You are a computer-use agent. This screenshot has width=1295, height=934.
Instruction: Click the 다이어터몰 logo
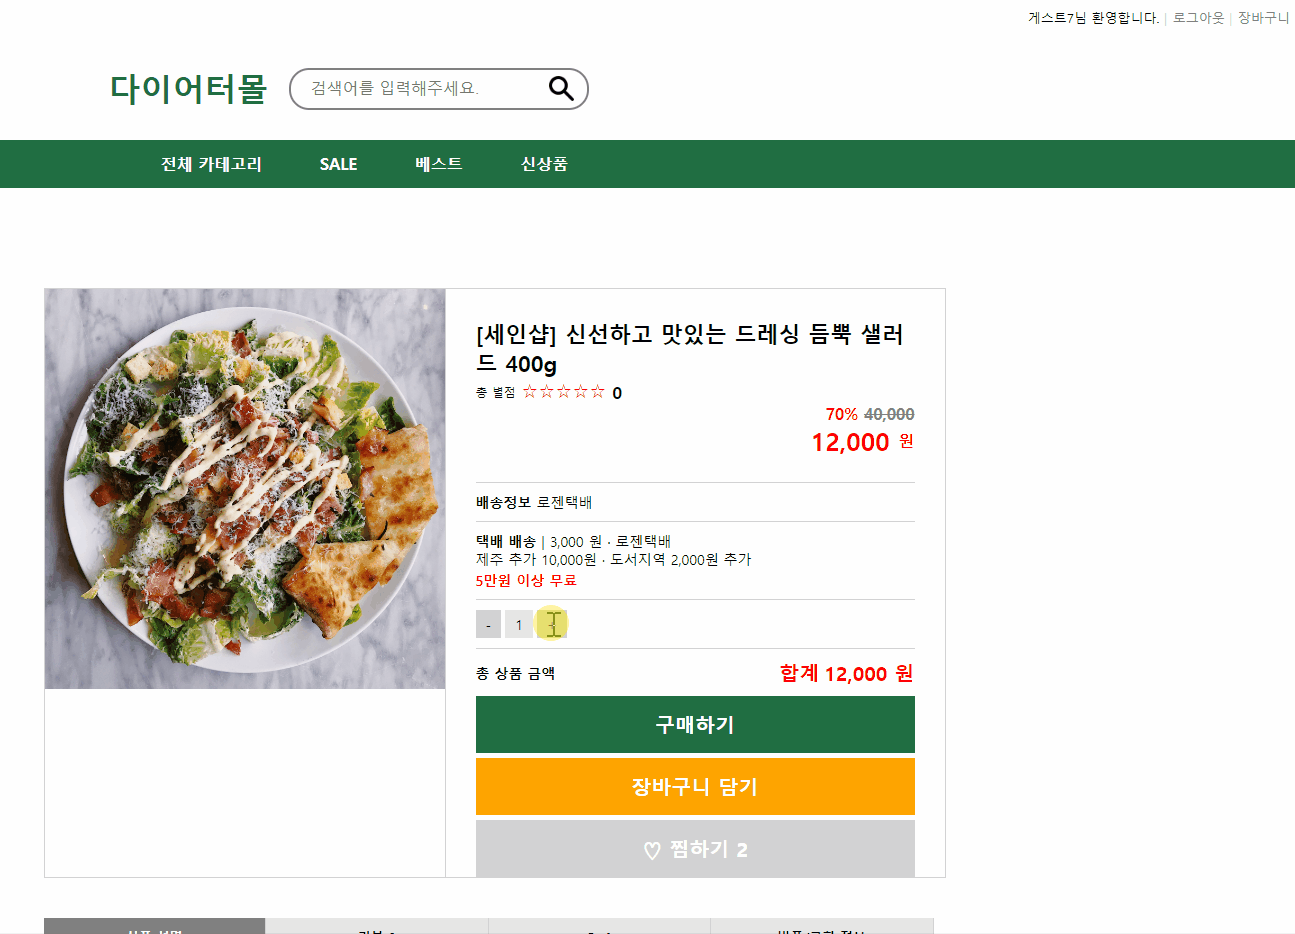pyautogui.click(x=189, y=89)
